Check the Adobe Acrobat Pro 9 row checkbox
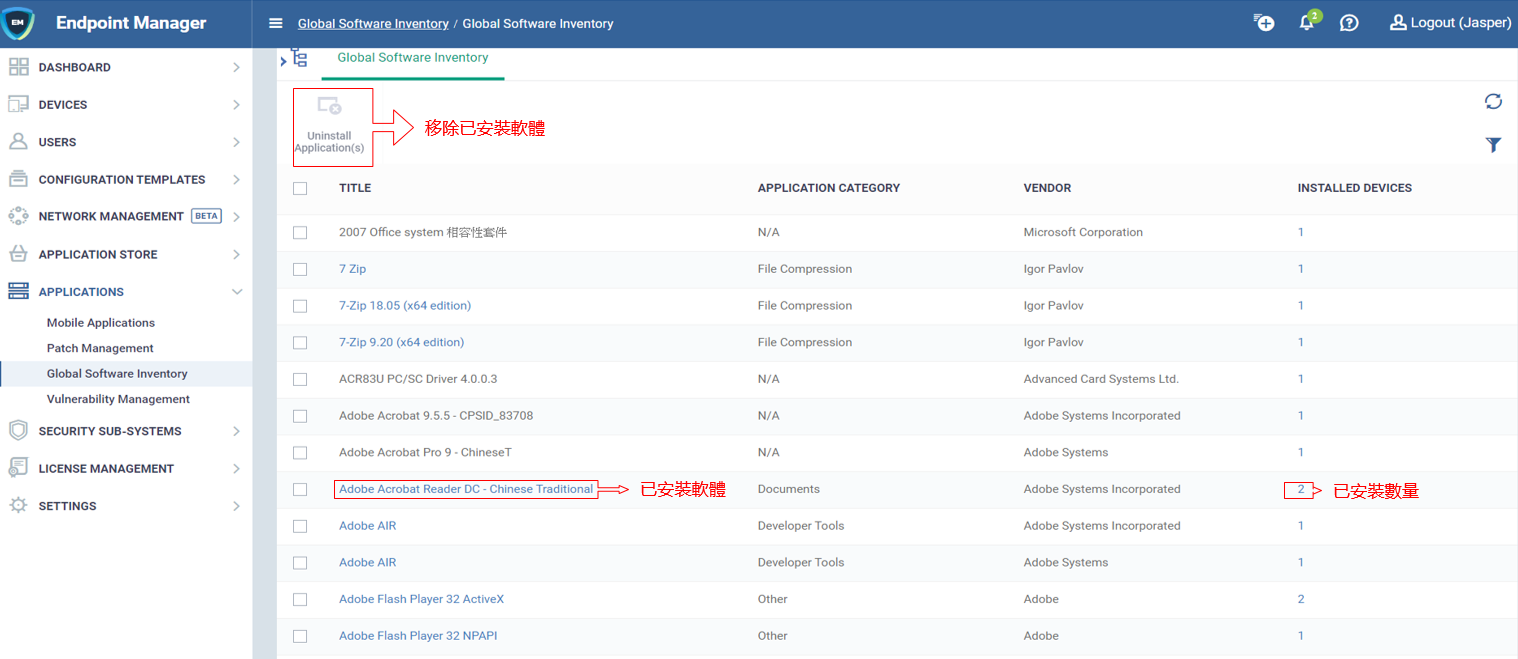 pyautogui.click(x=300, y=453)
